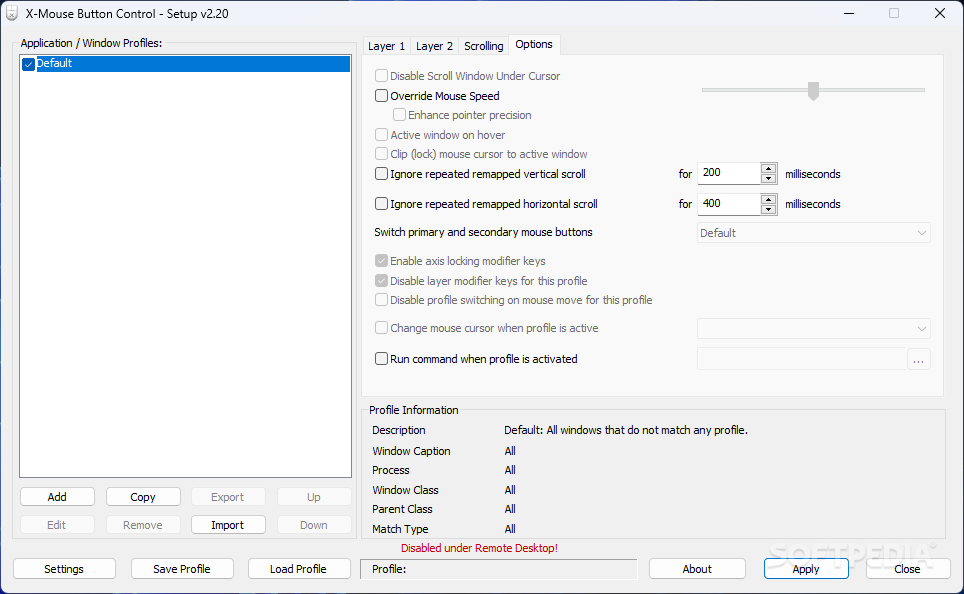Toggle the Default profile checkbox
This screenshot has width=964, height=594.
tap(28, 64)
